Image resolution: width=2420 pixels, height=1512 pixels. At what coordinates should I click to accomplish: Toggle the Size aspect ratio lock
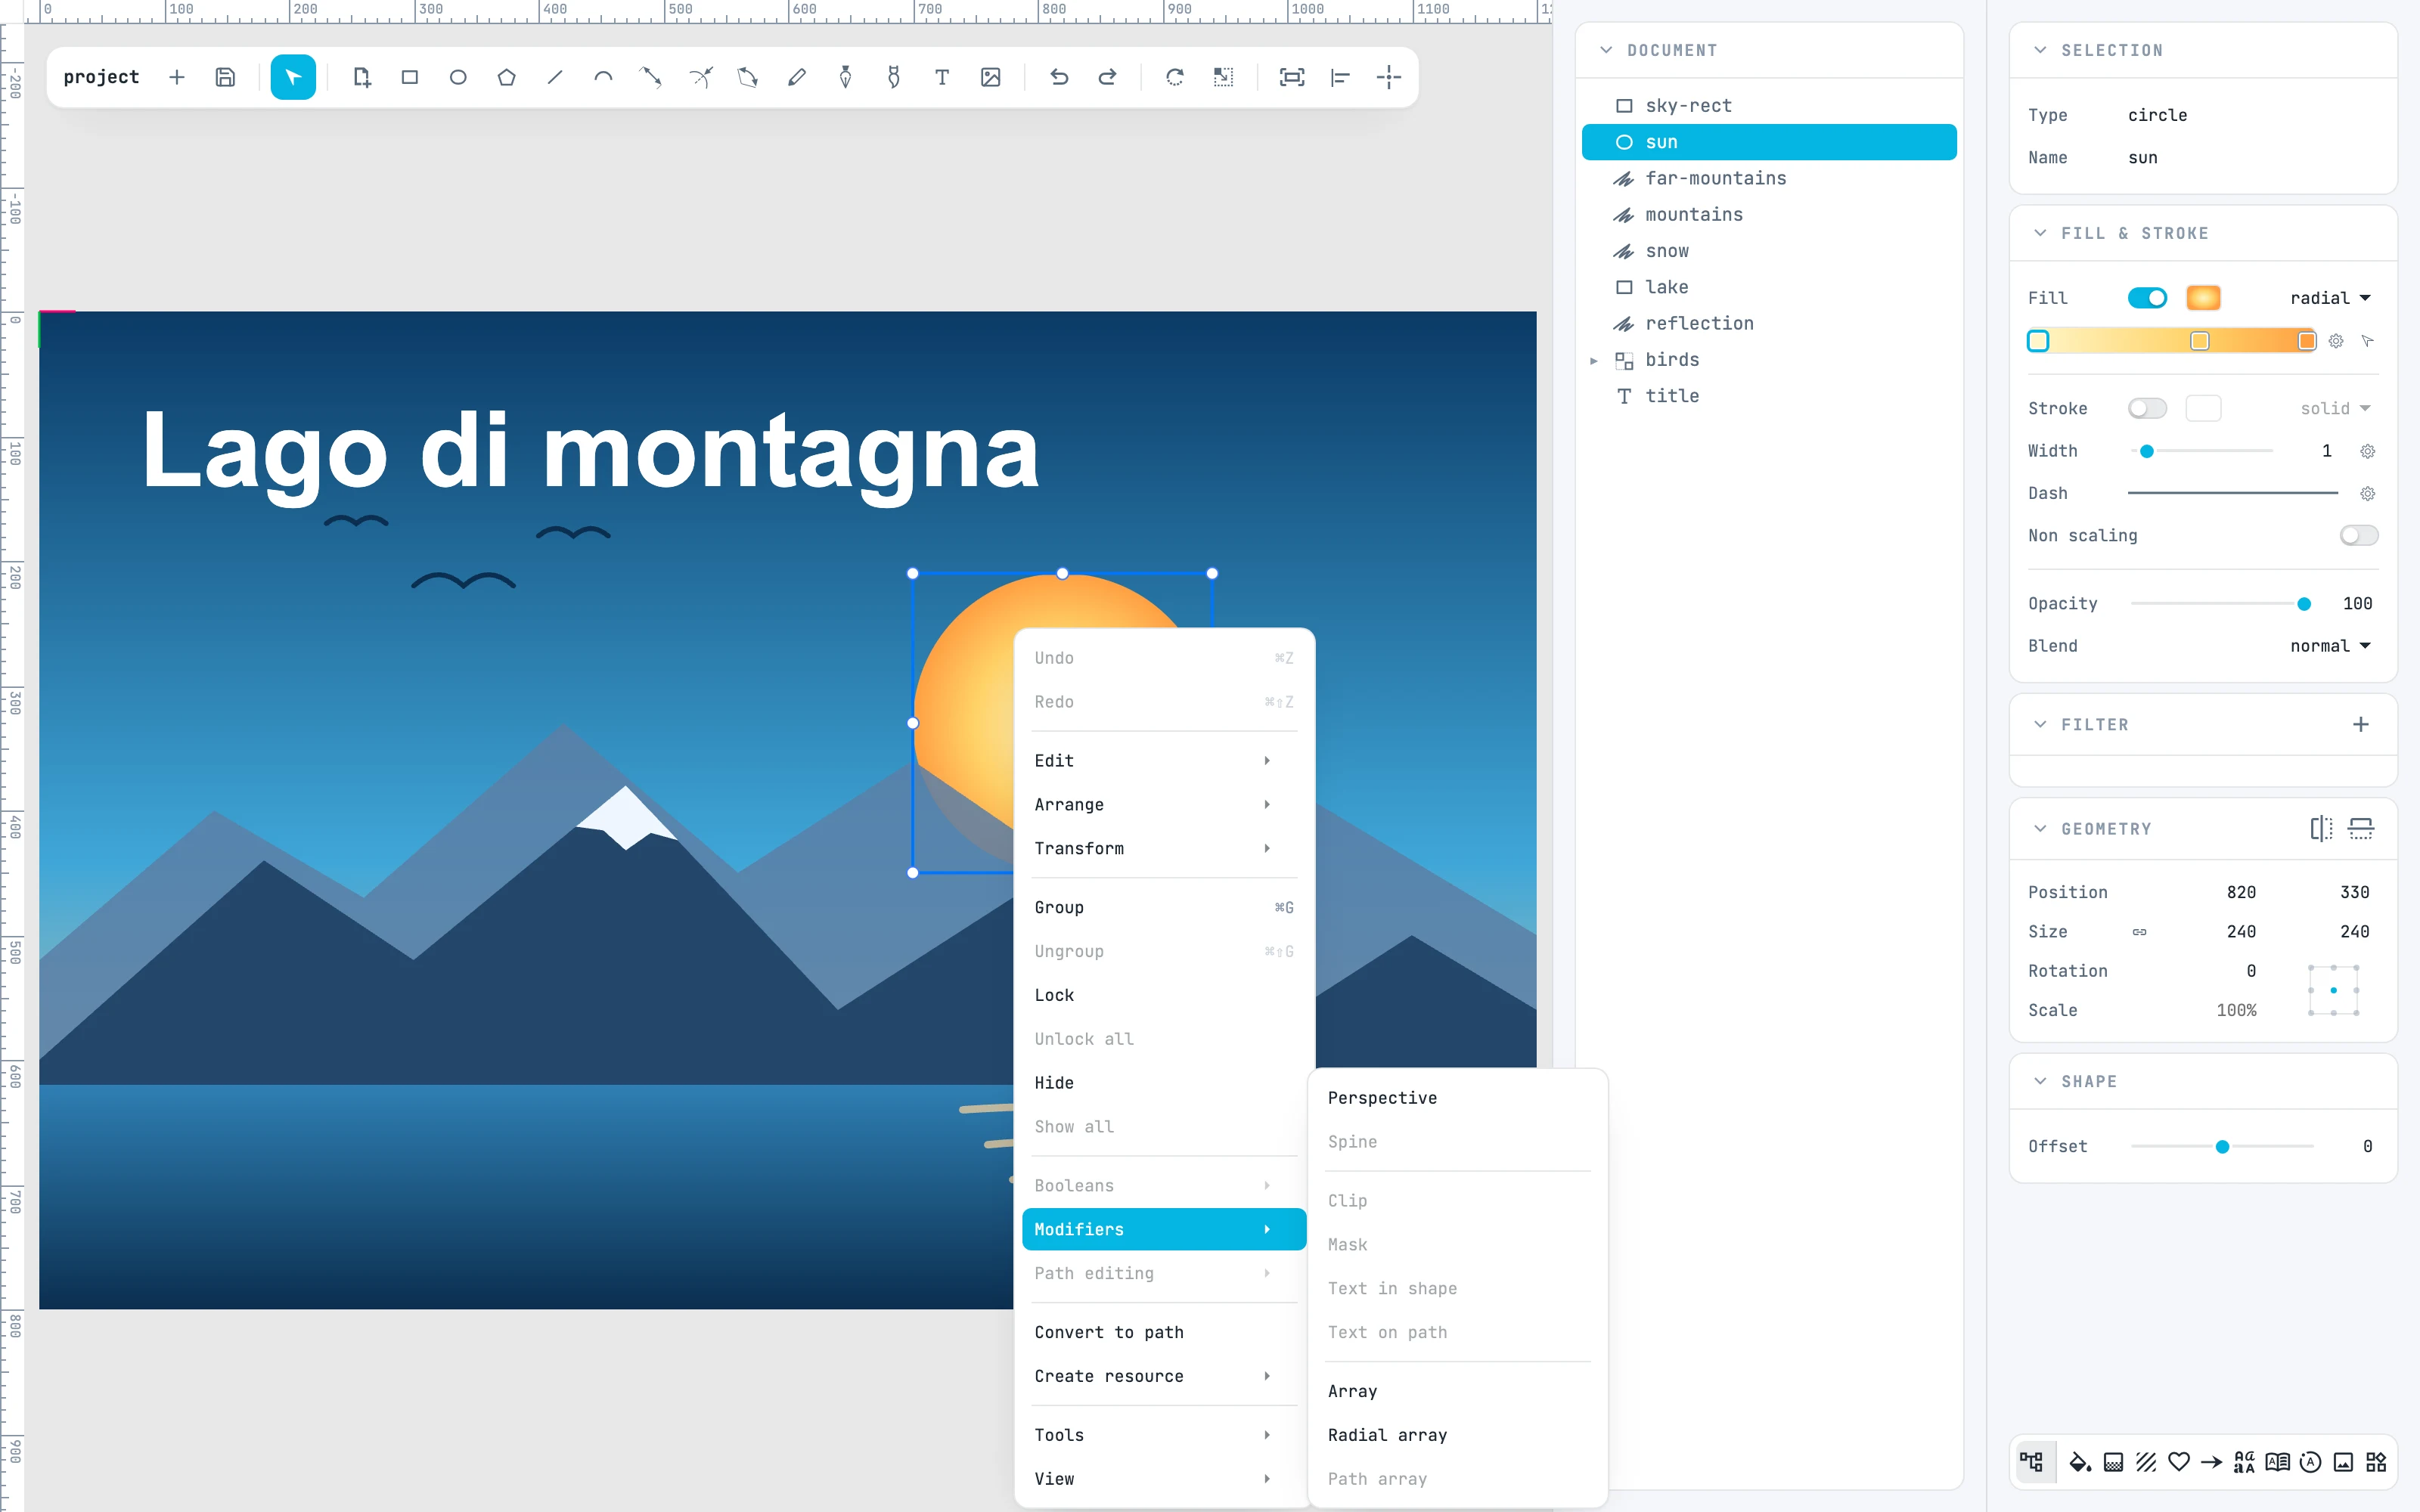pos(2139,931)
